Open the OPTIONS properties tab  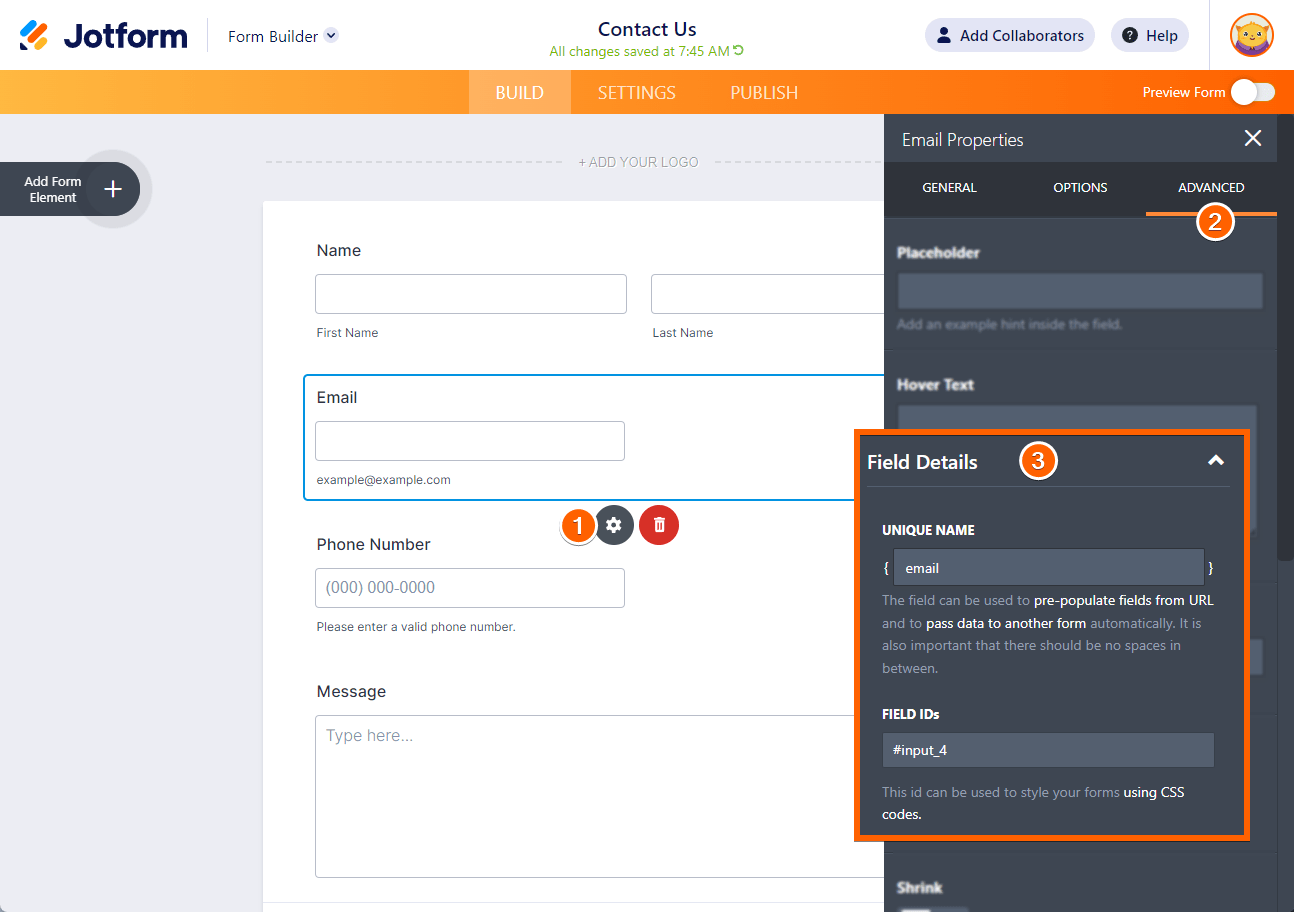(x=1080, y=188)
